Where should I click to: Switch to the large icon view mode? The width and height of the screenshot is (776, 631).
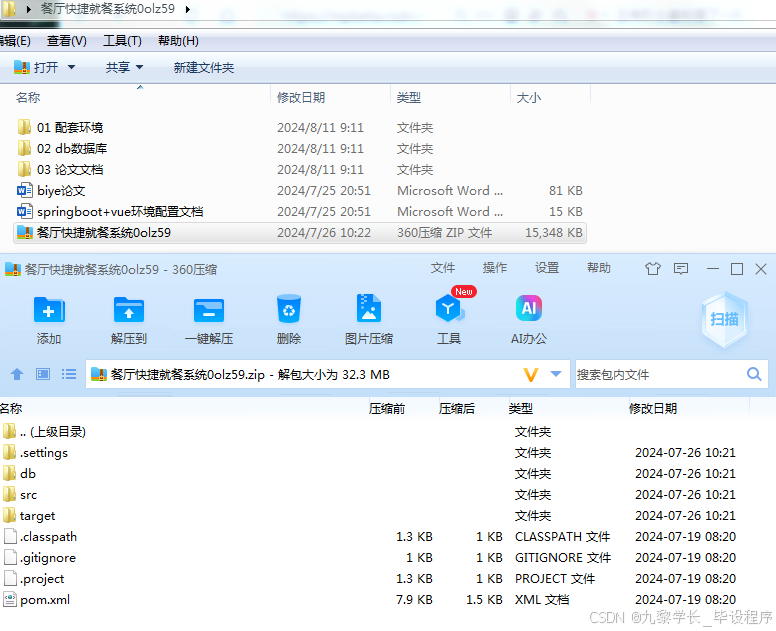pyautogui.click(x=43, y=374)
